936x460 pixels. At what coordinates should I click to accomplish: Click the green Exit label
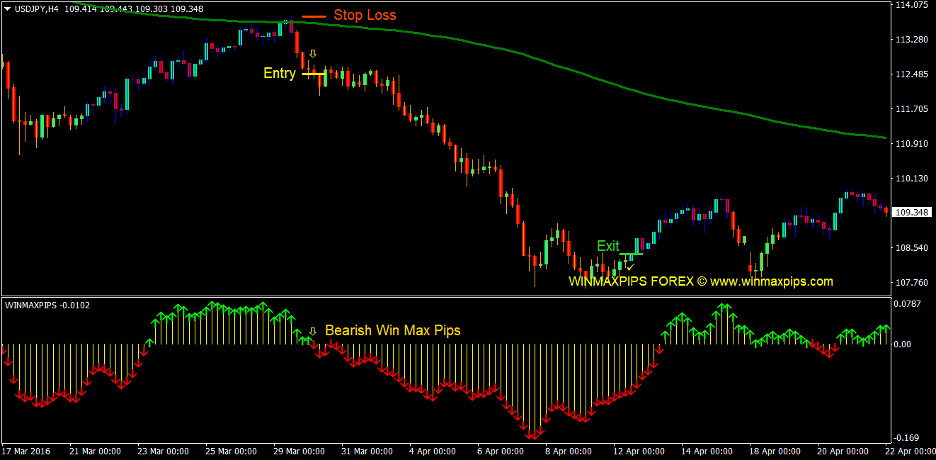[609, 245]
